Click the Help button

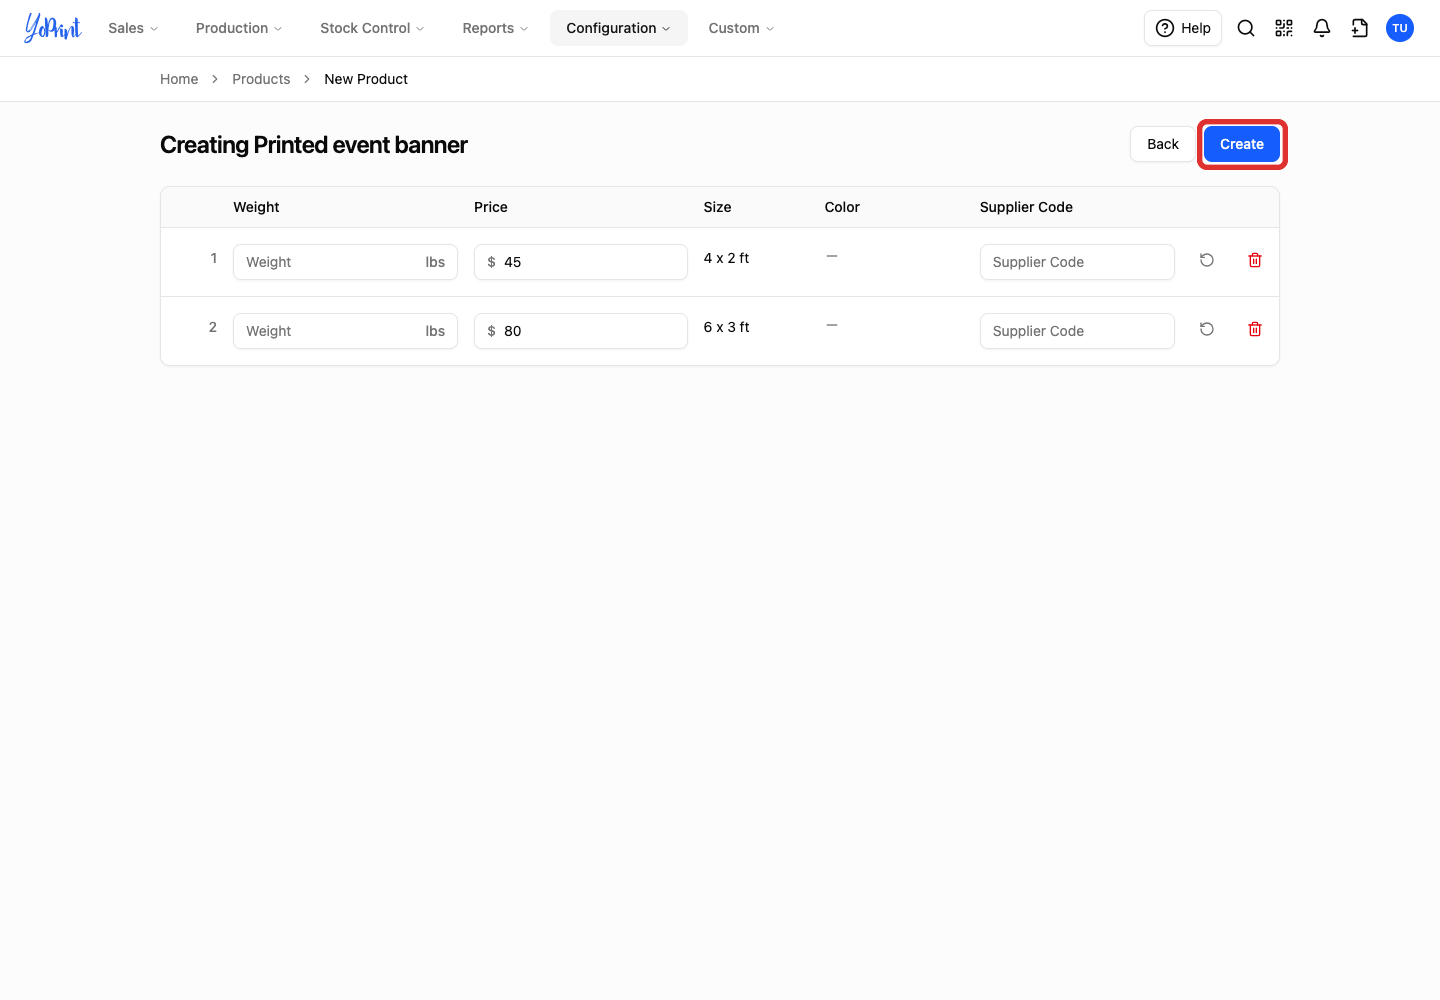(x=1183, y=28)
